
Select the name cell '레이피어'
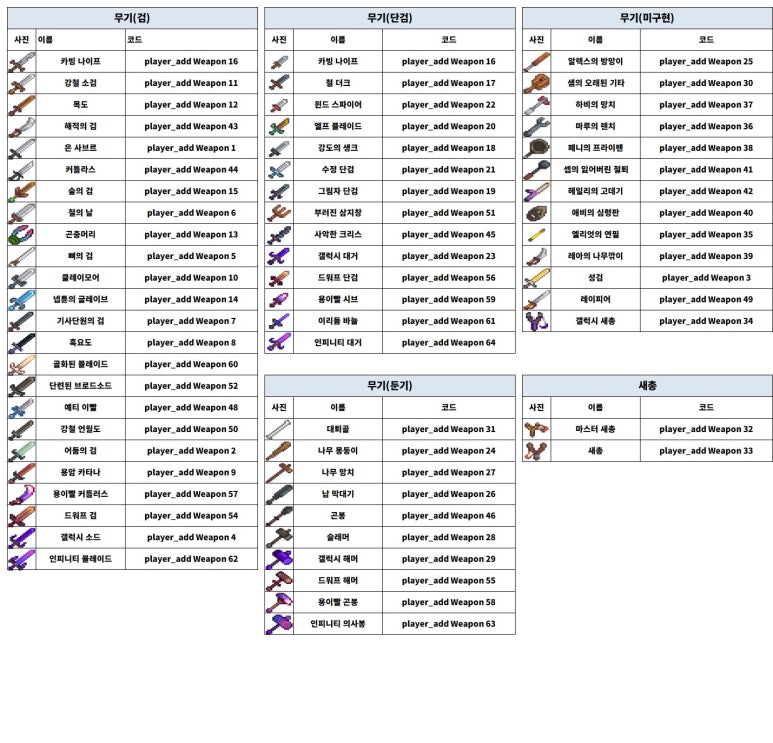click(595, 300)
